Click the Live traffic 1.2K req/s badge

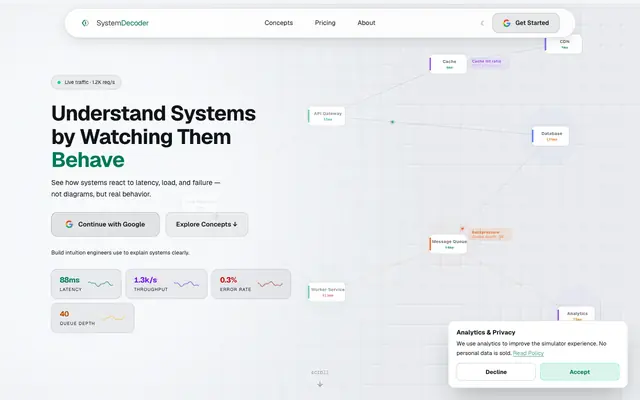point(86,82)
